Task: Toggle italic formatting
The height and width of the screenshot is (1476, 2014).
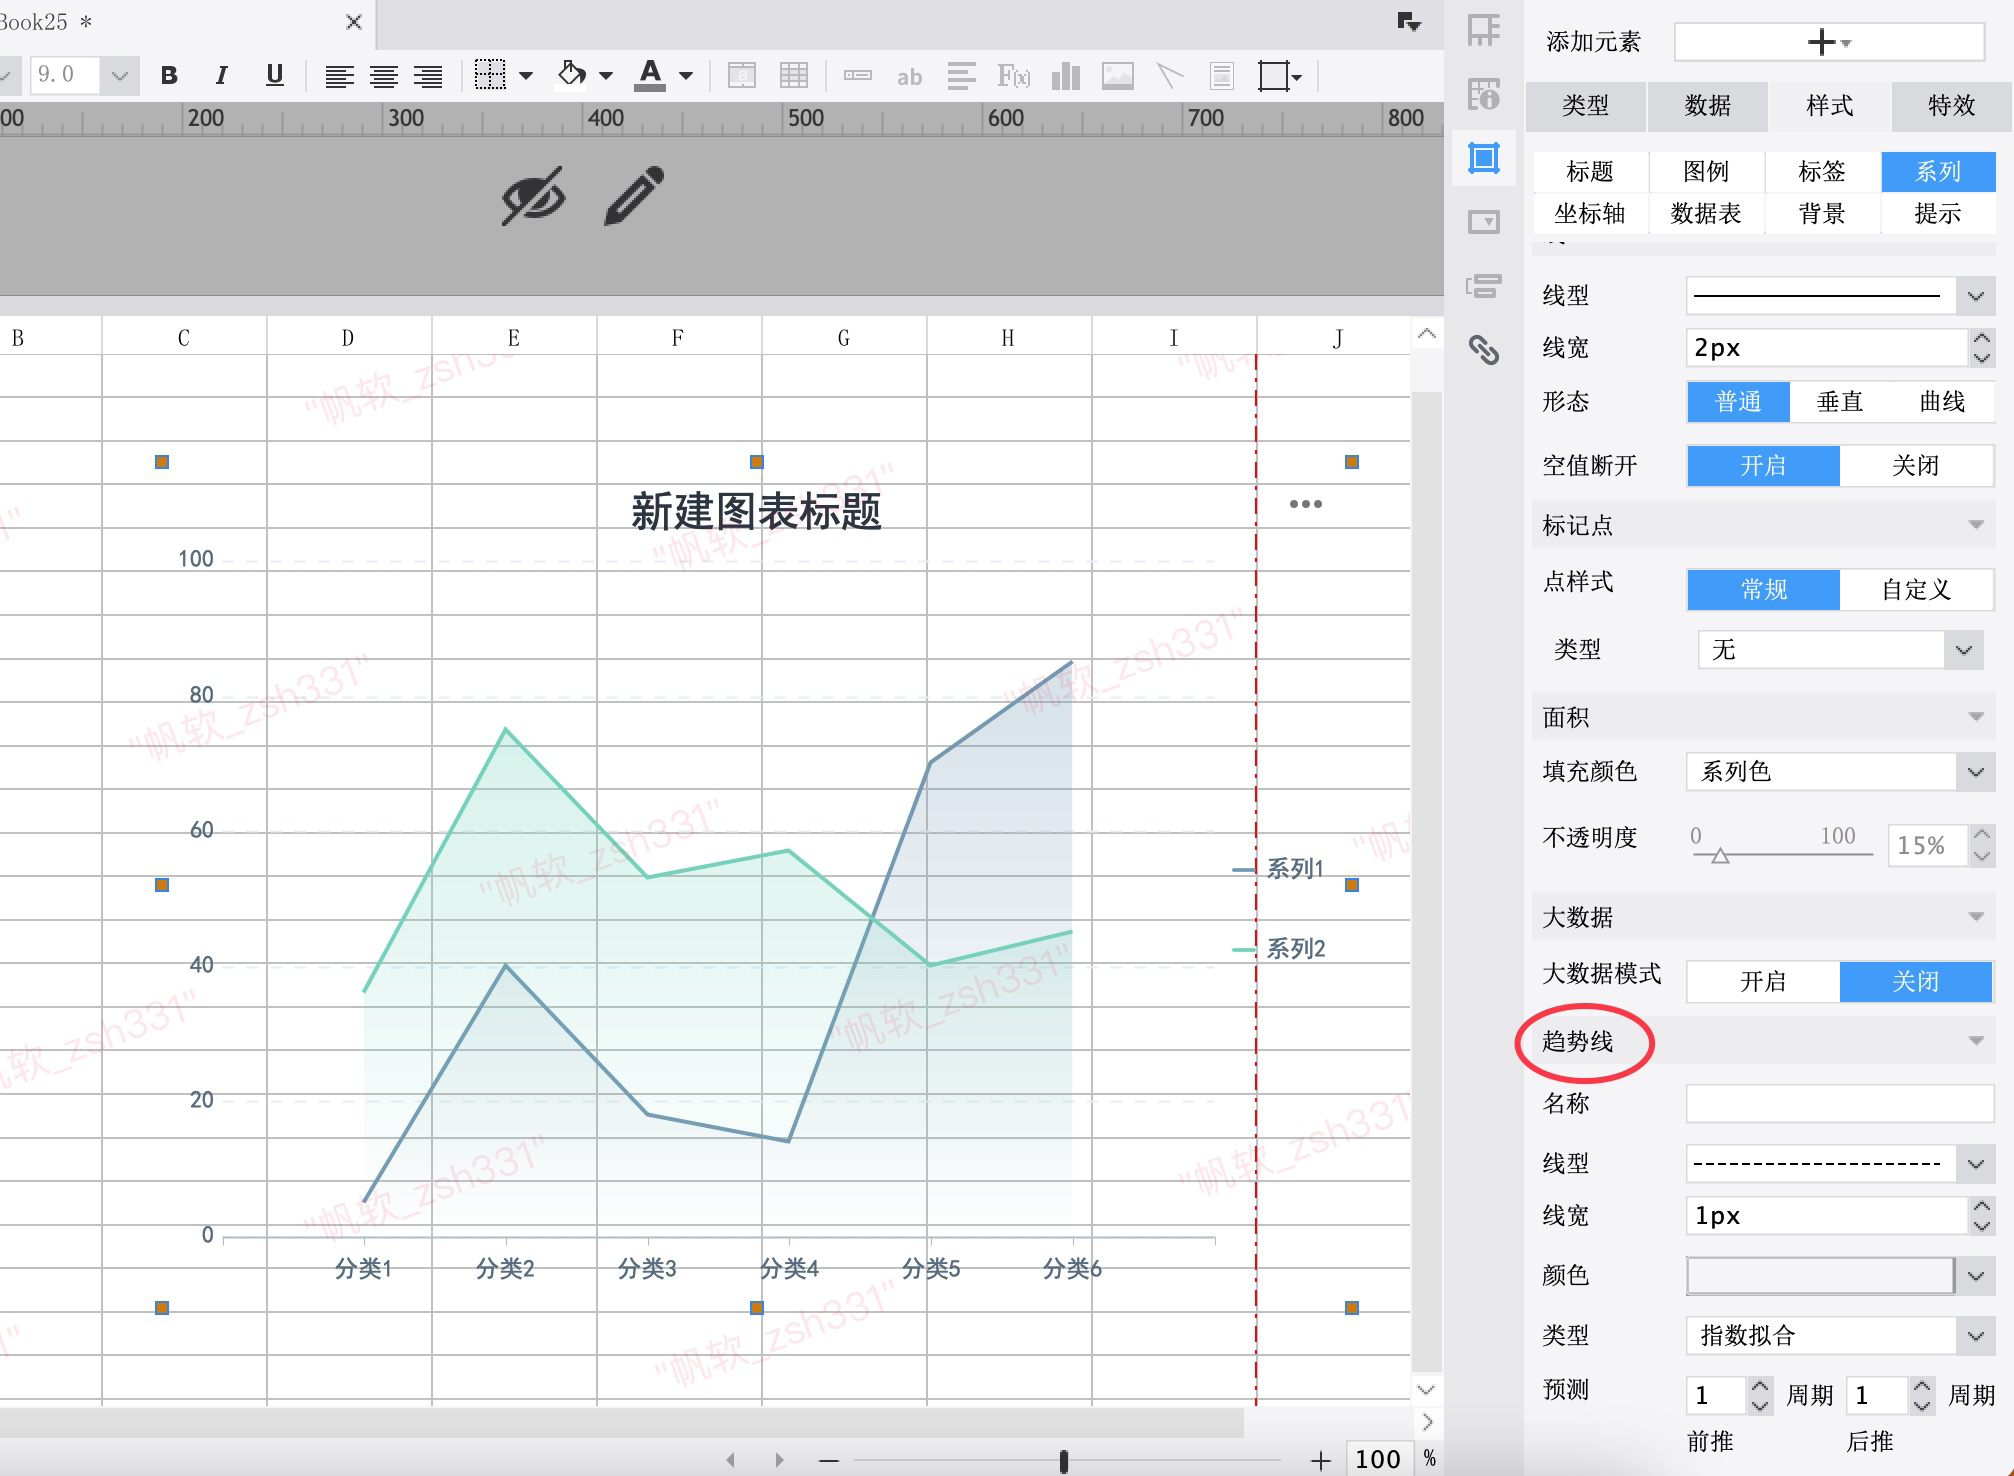Action: [221, 75]
